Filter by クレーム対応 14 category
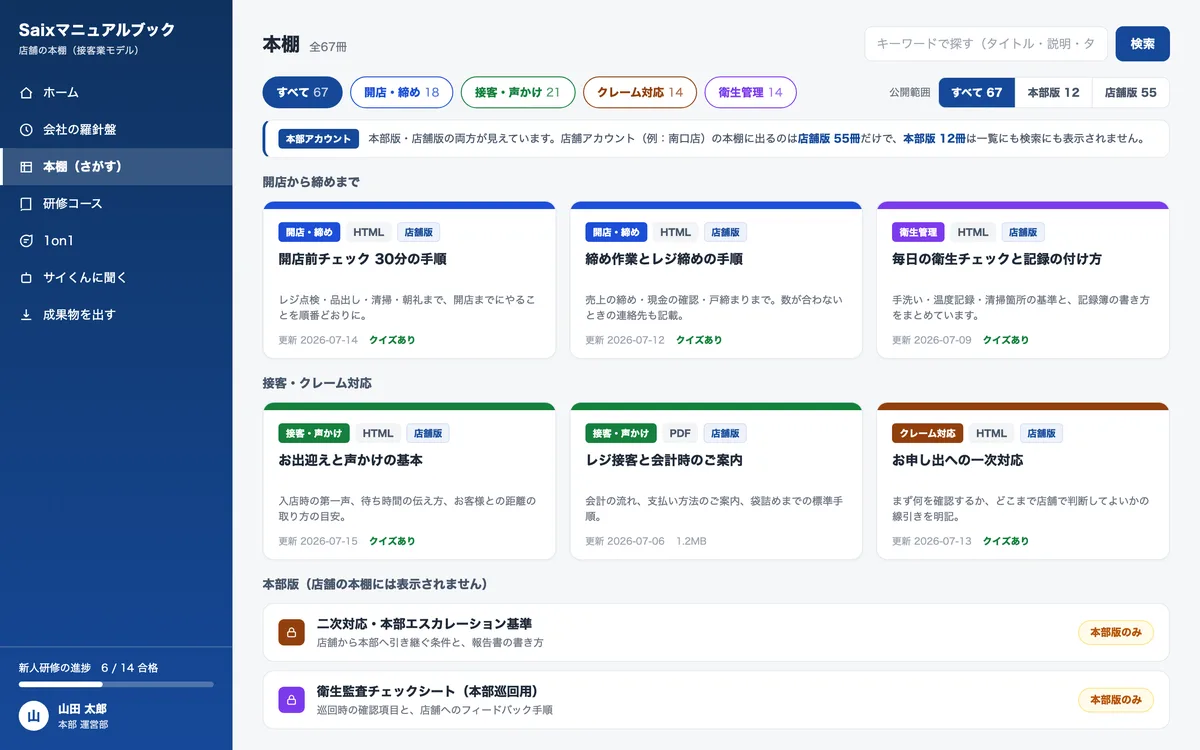 pos(640,92)
